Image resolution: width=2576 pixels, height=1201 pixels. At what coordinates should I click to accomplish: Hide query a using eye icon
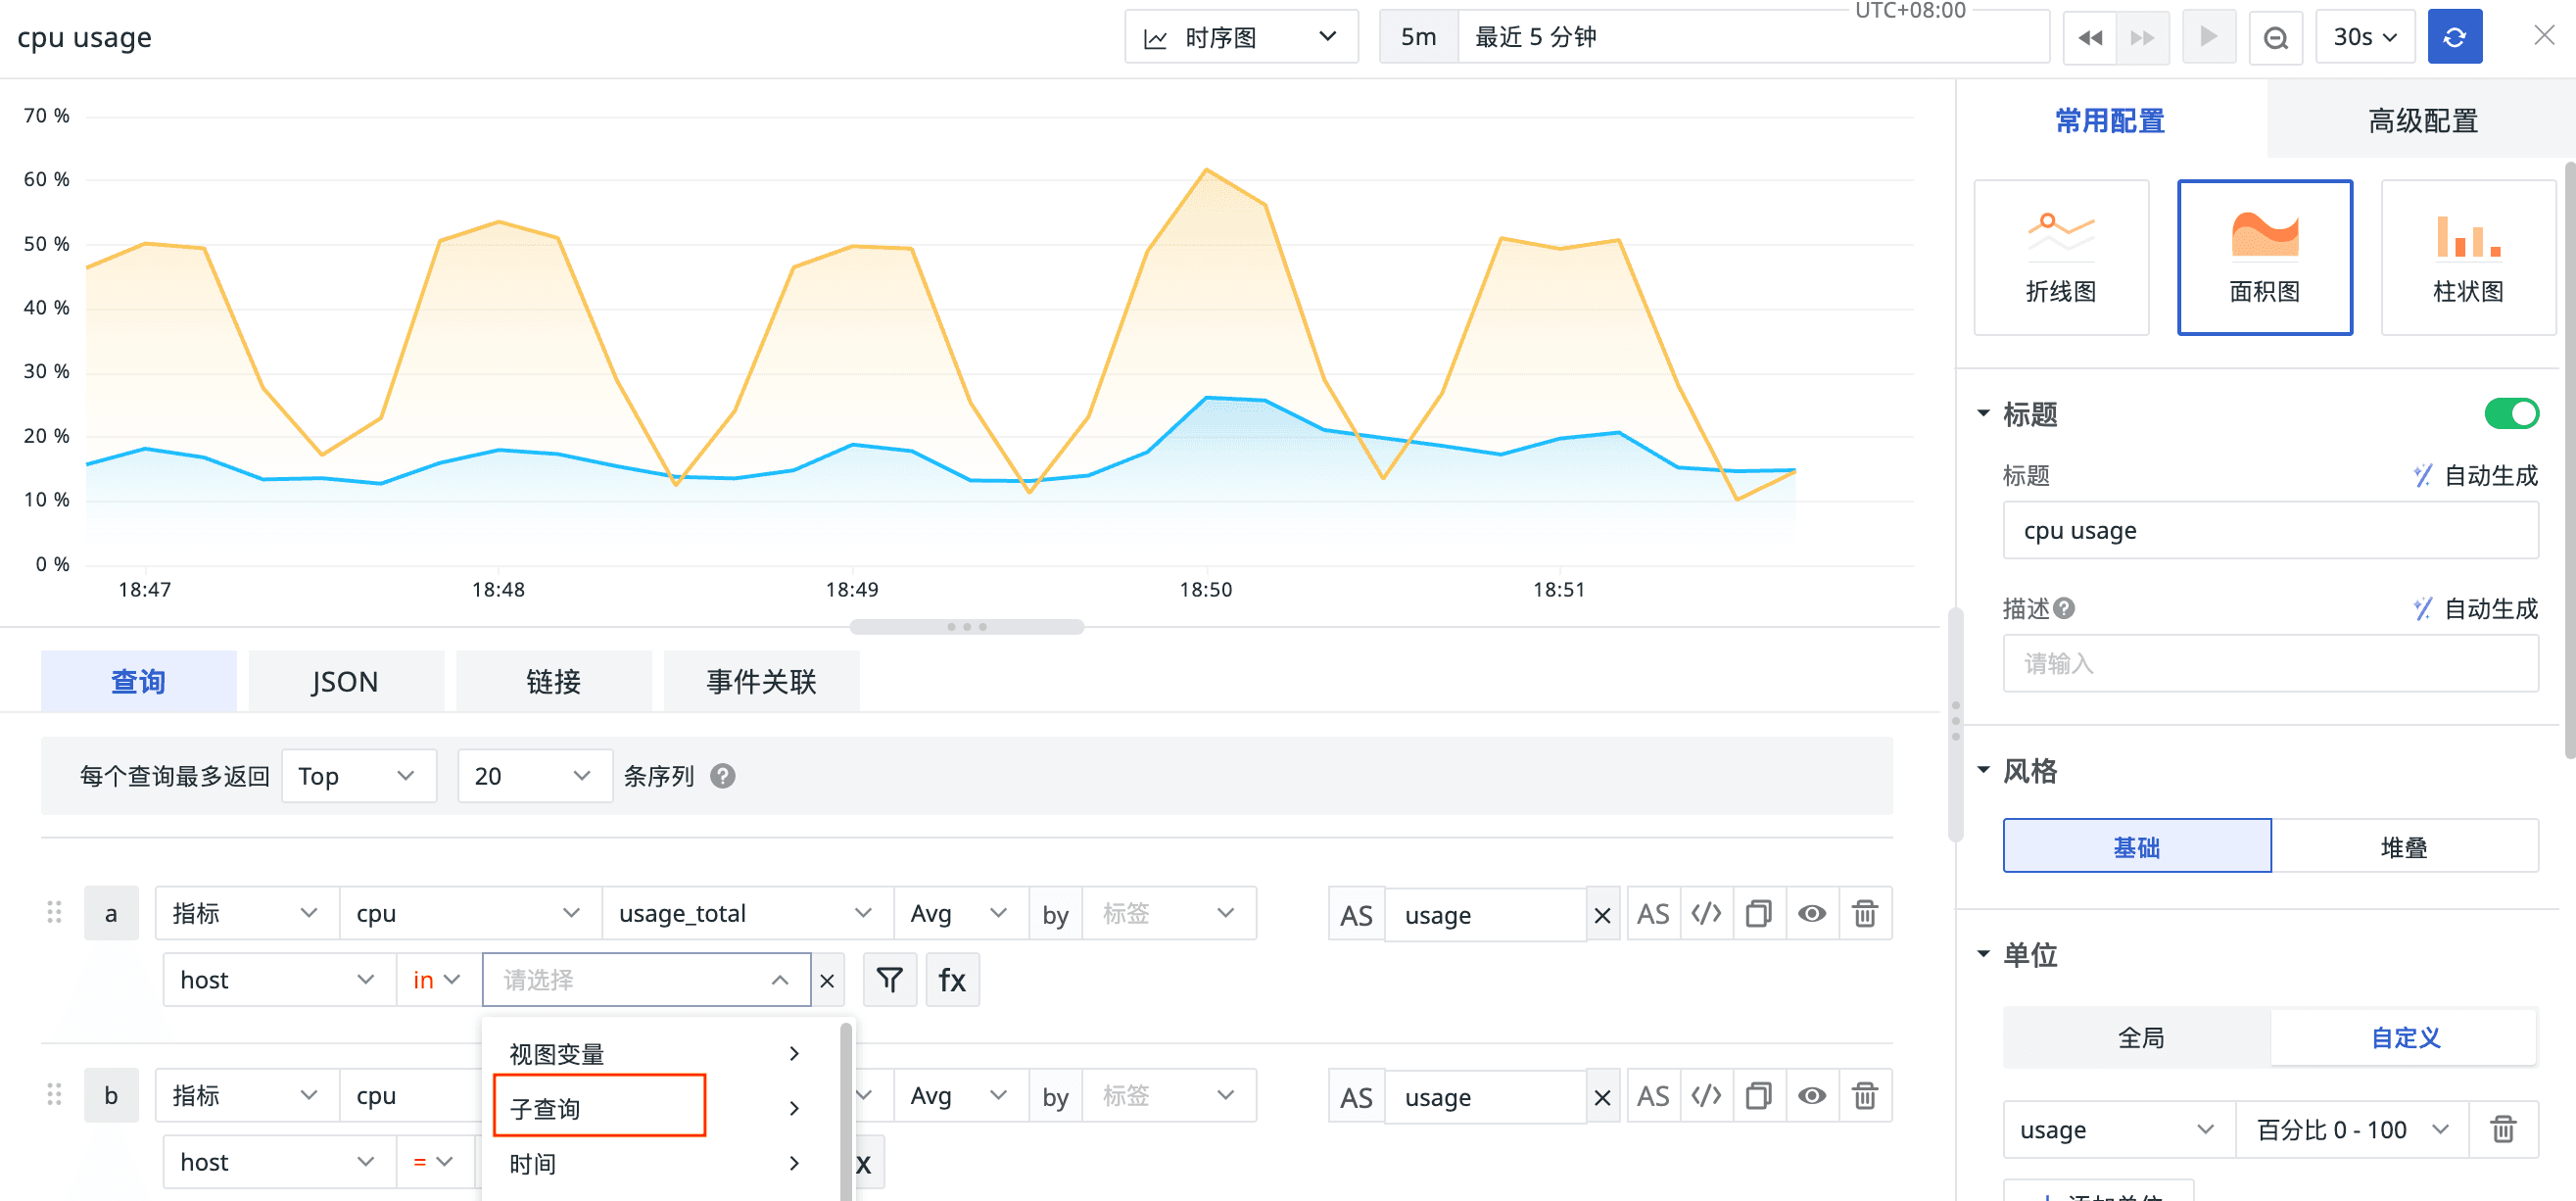point(1811,913)
